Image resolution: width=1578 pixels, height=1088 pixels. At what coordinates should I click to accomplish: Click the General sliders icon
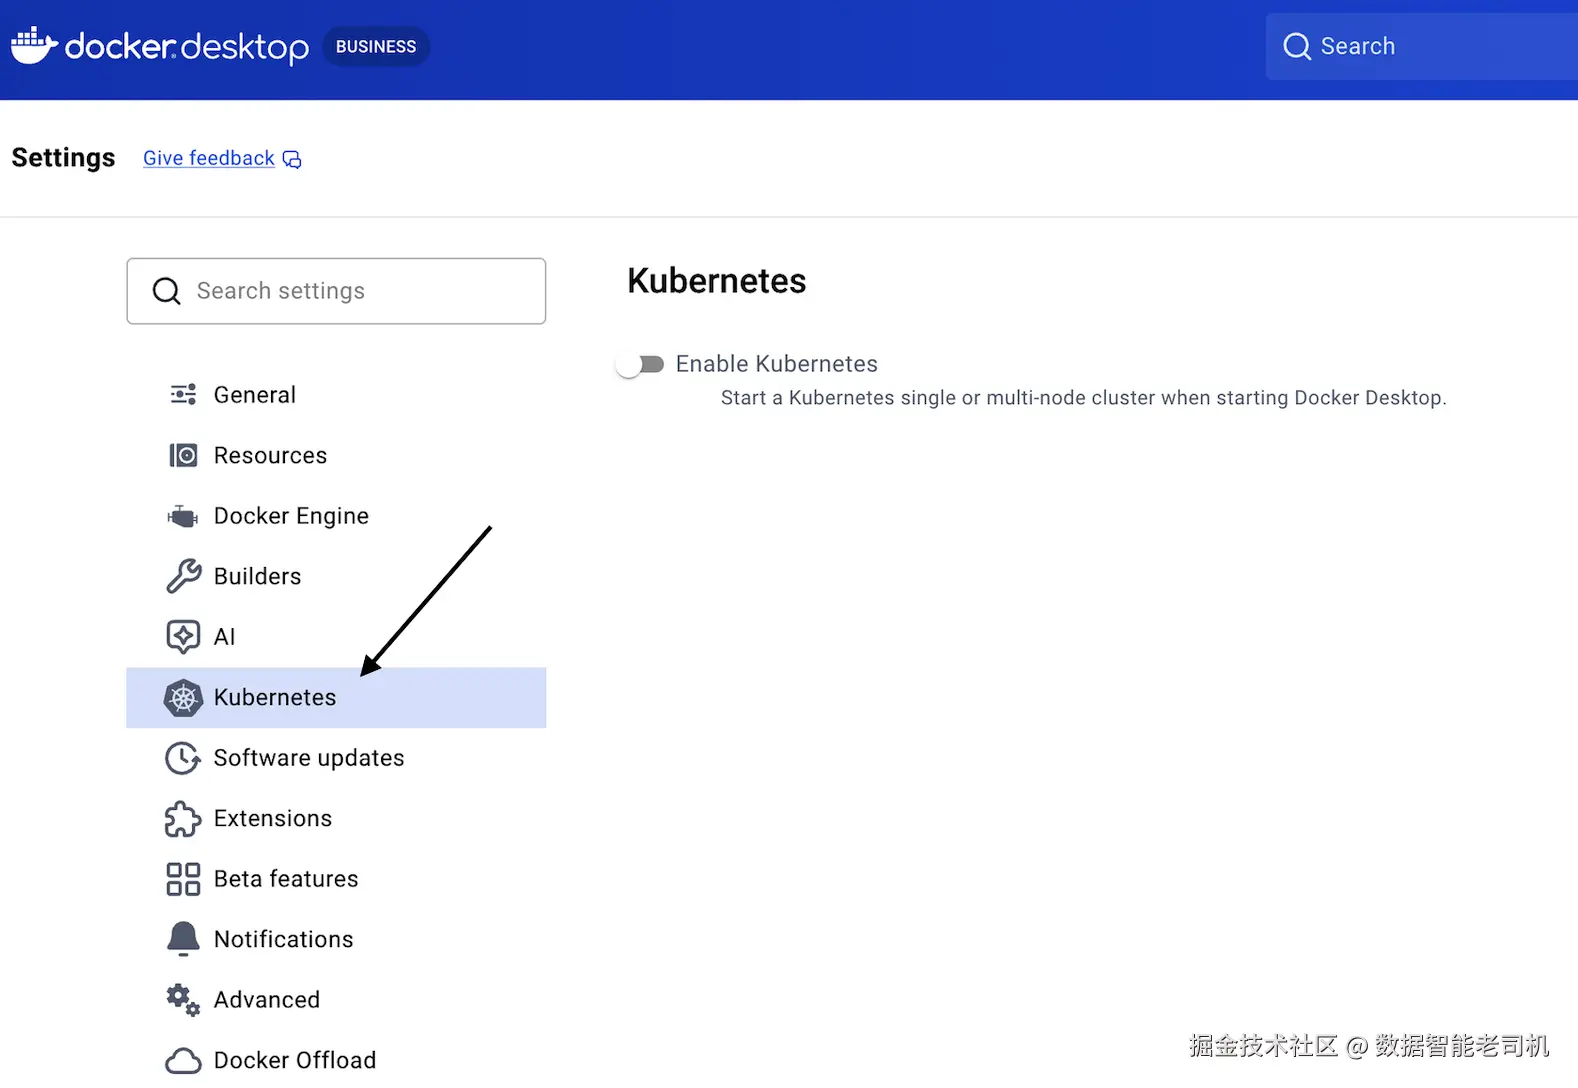coord(183,394)
